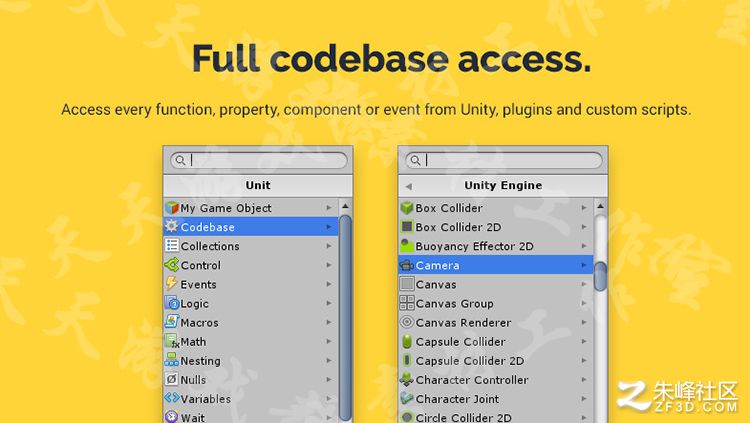The width and height of the screenshot is (750, 423).
Task: Click the Unity Engine scroll-up arrow
Action: pos(600,206)
